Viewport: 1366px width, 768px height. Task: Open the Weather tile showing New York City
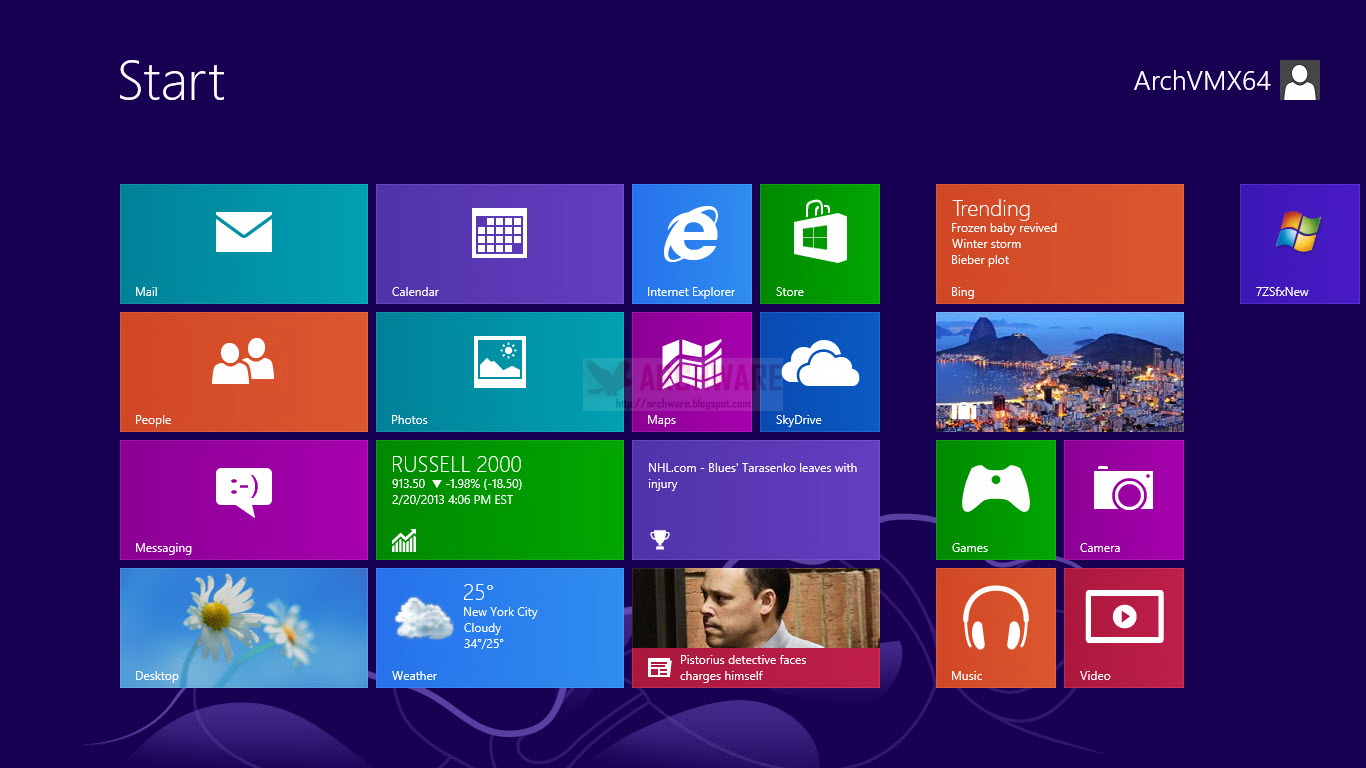click(x=499, y=627)
